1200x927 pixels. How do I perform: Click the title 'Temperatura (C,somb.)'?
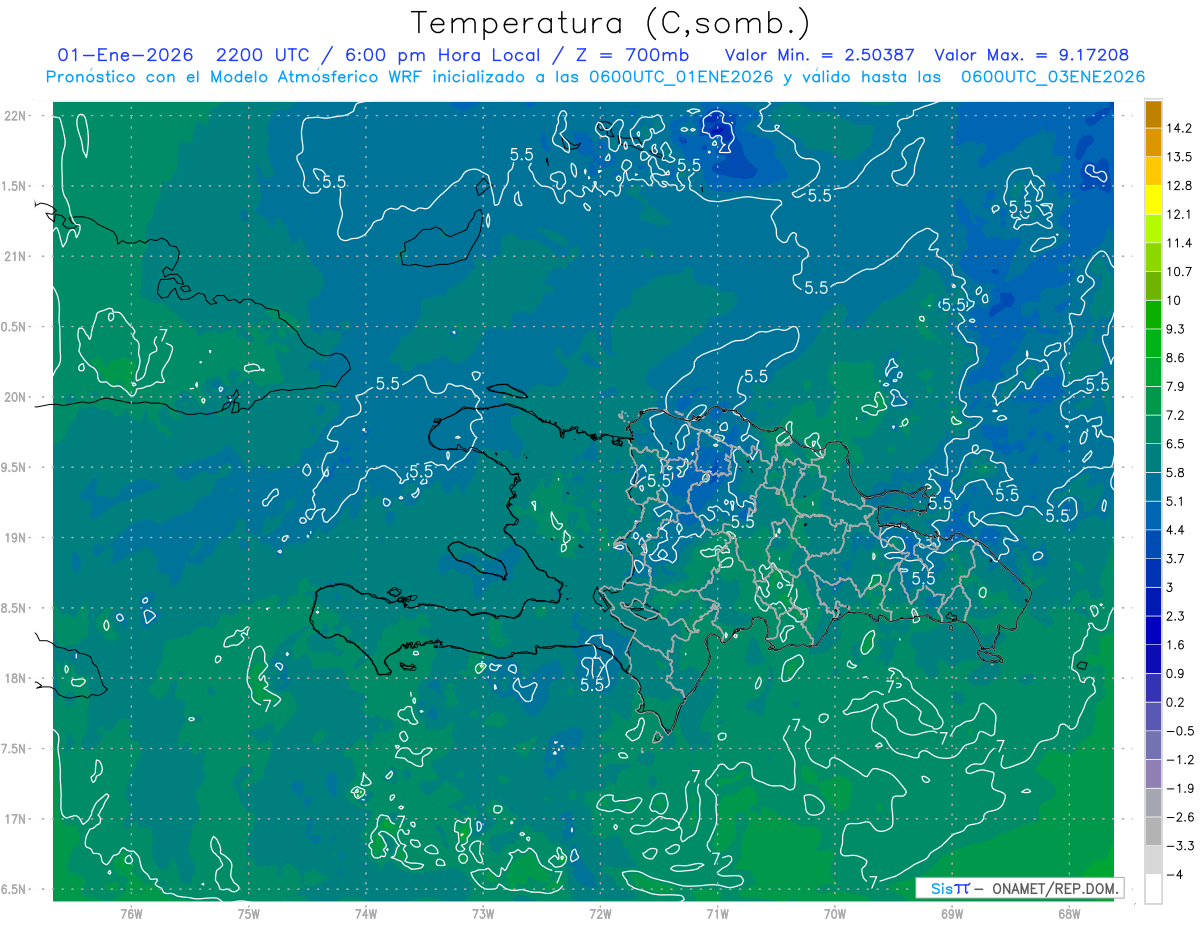click(611, 23)
